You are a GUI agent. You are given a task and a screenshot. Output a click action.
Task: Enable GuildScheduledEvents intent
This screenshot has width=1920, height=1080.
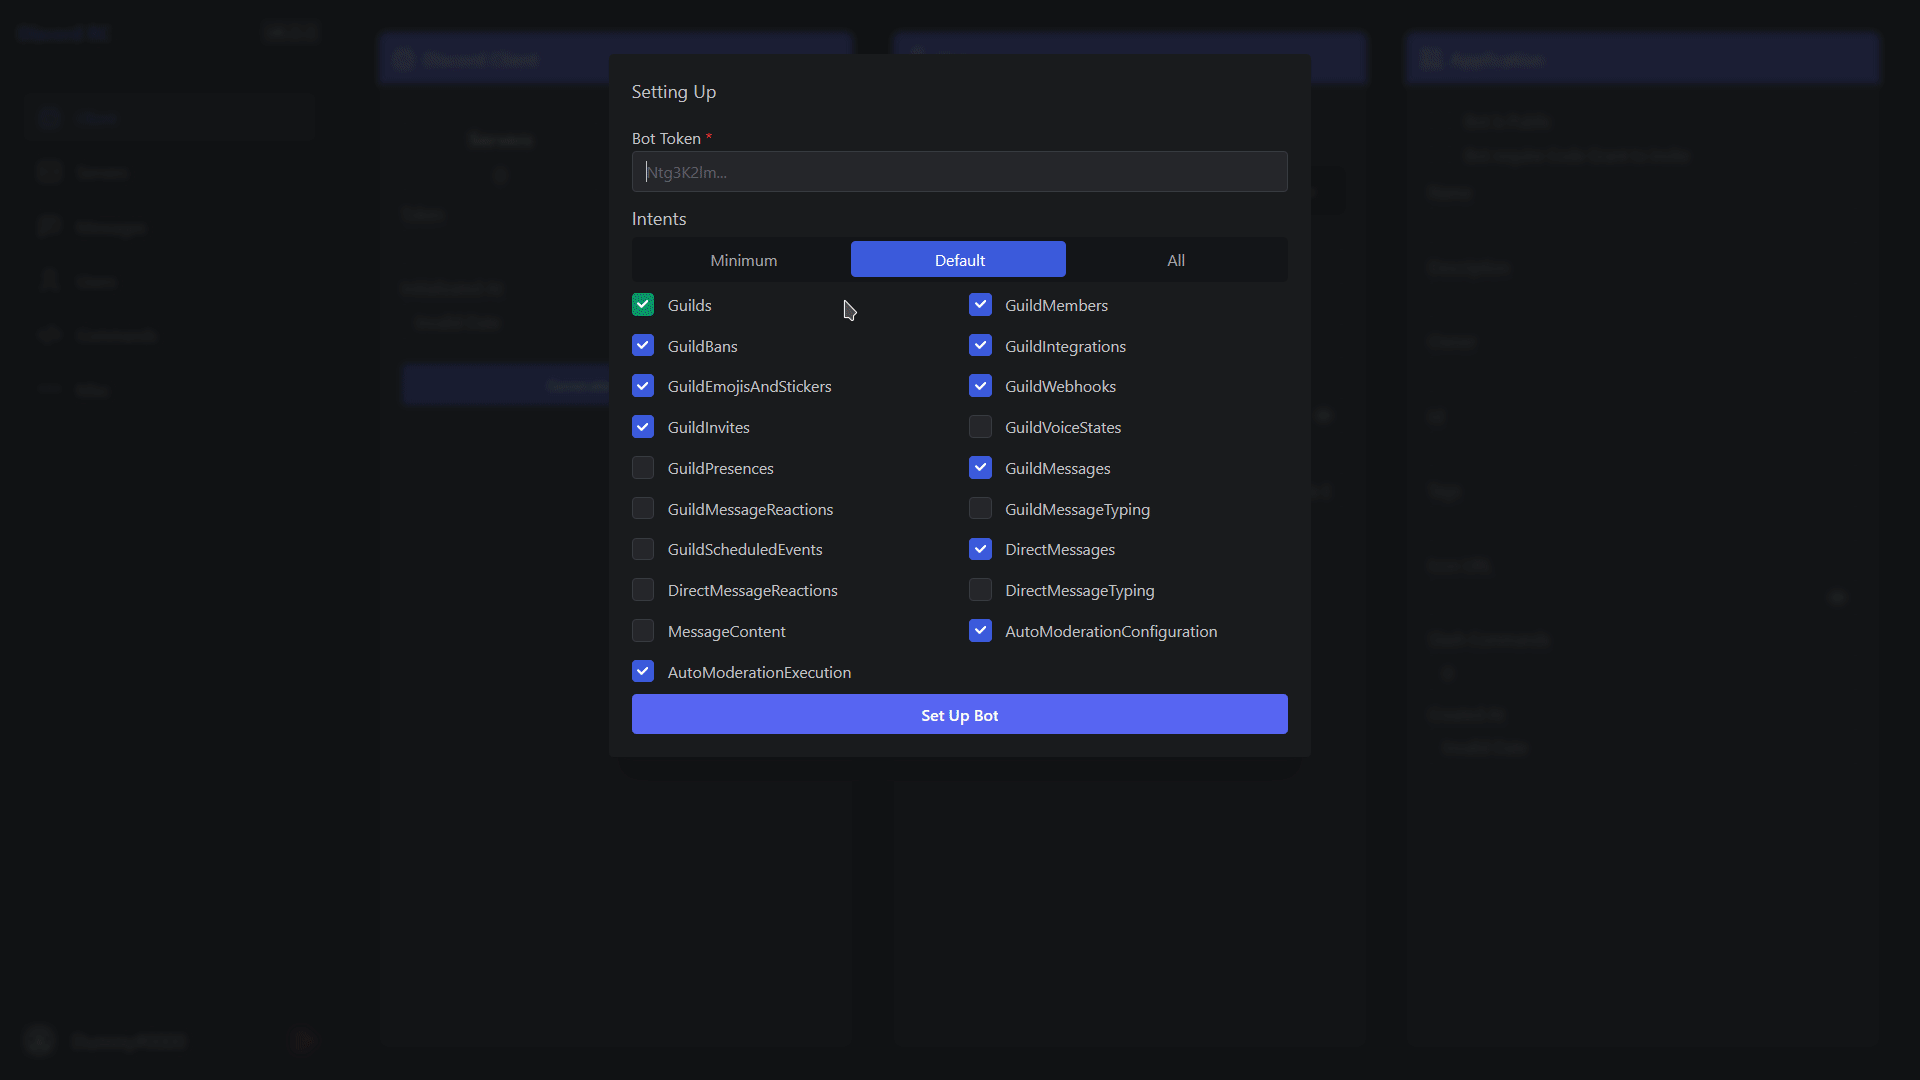(x=643, y=549)
